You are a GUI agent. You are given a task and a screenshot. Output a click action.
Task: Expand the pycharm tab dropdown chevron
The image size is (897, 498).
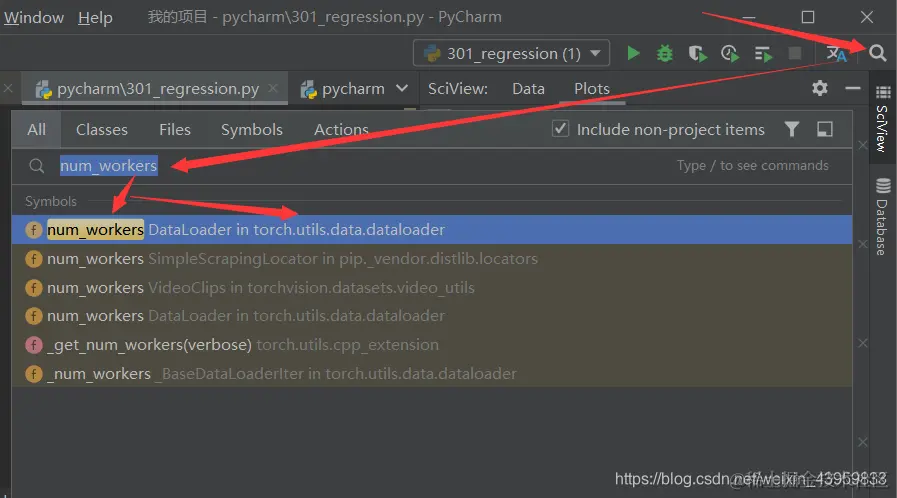(402, 89)
